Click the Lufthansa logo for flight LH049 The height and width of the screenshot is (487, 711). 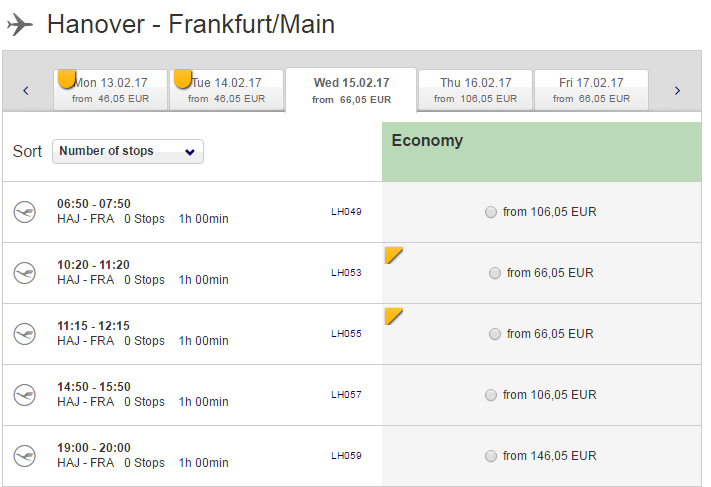pyautogui.click(x=25, y=212)
